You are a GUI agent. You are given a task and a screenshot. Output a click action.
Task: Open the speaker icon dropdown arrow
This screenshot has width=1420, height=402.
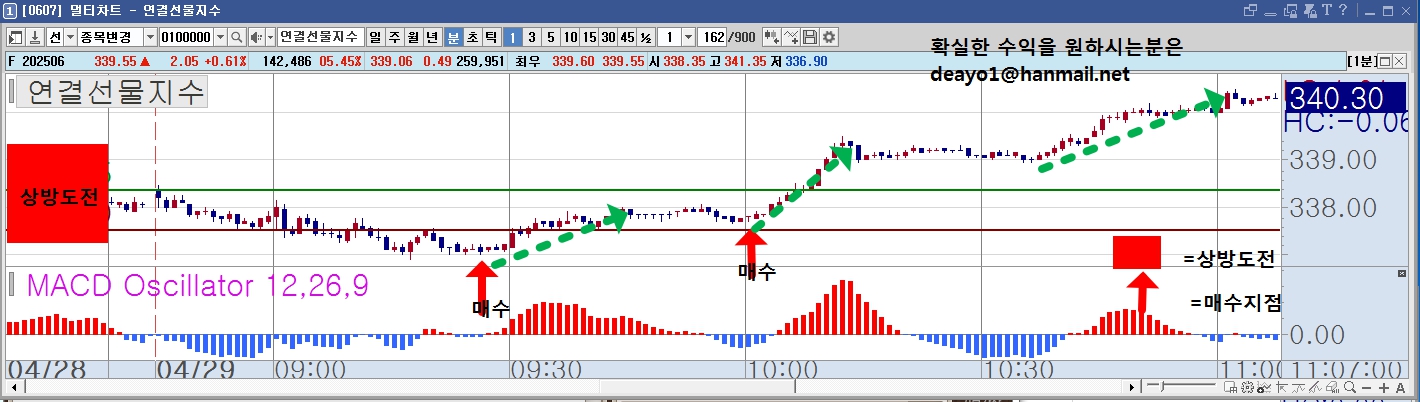pos(270,37)
